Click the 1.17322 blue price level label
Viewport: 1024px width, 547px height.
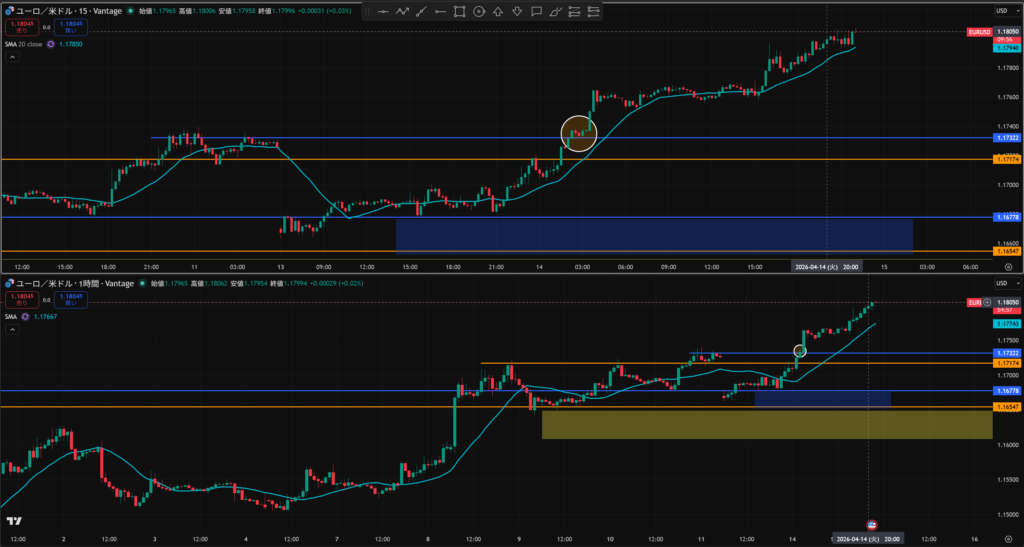pos(1005,137)
